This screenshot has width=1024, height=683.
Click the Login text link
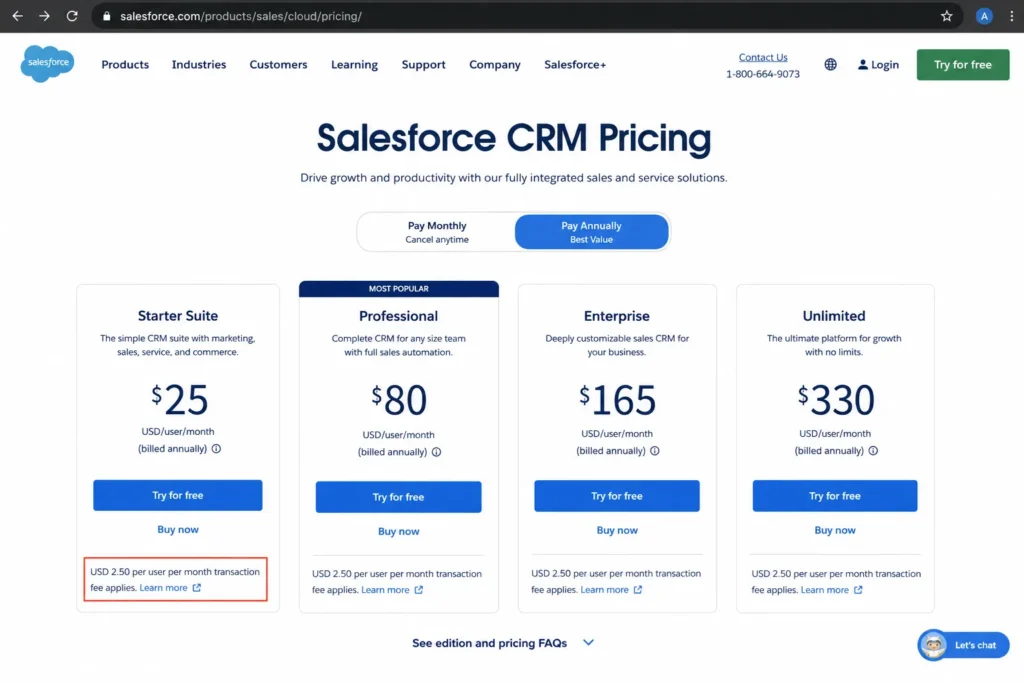[885, 65]
